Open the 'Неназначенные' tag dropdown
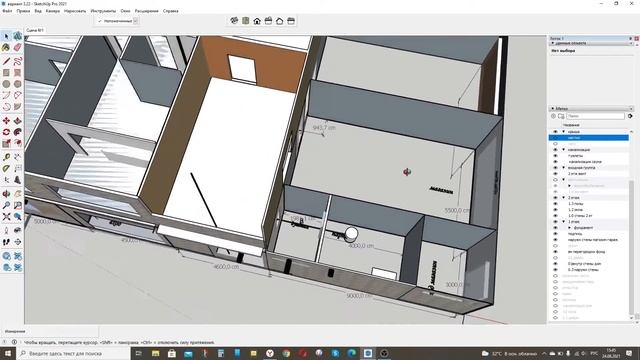This screenshot has height=360, width=640. point(136,21)
